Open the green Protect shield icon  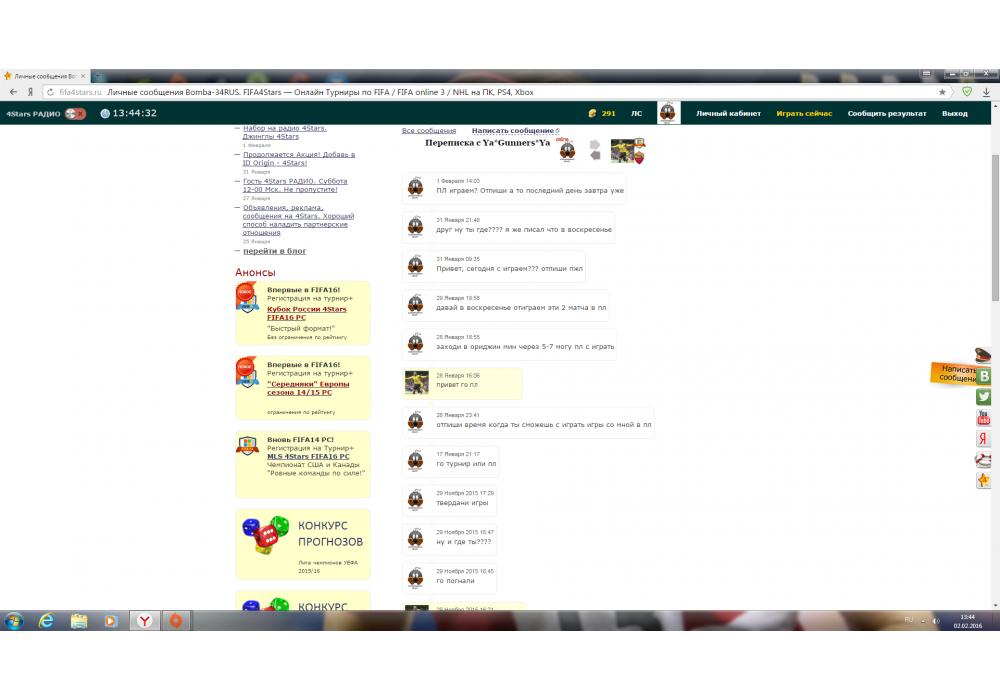[x=967, y=92]
